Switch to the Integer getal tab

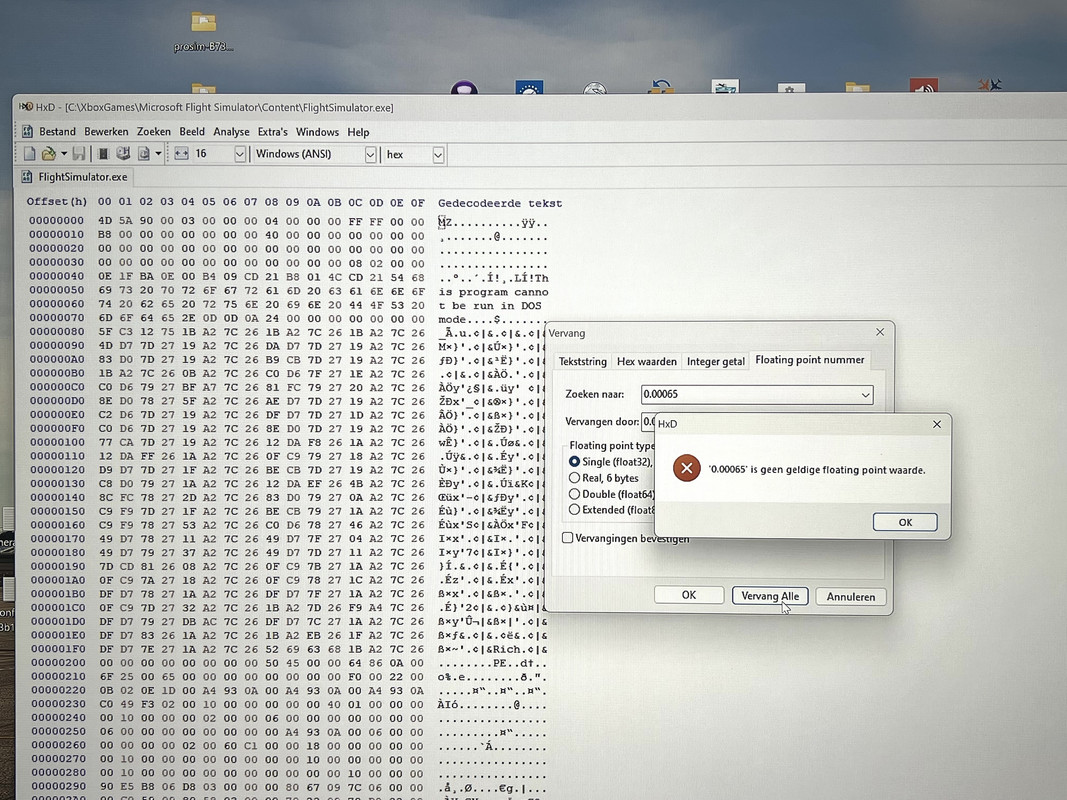point(716,361)
